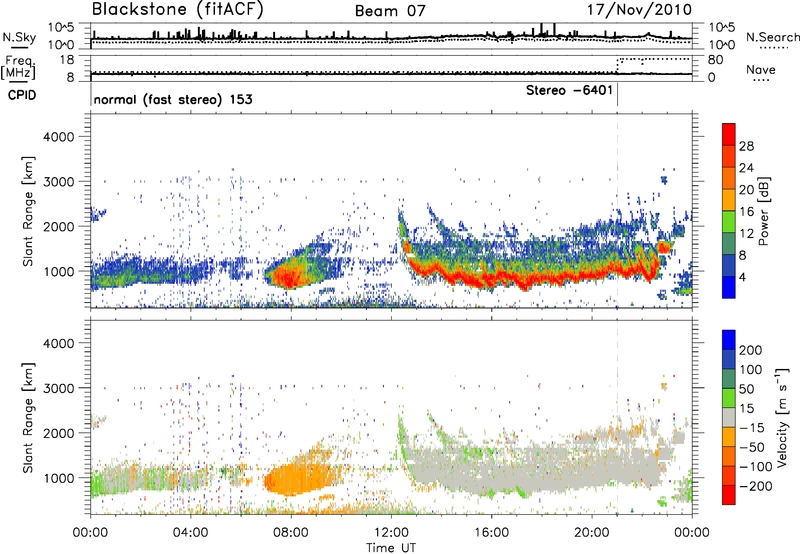Click the 12:00 time axis tick label
The image size is (800, 554).
tap(391, 533)
